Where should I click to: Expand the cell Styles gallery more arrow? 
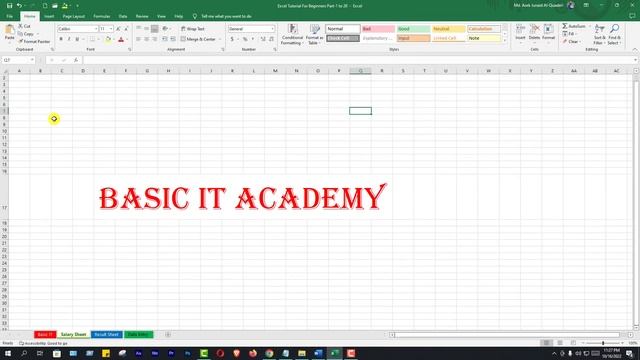(x=505, y=40)
